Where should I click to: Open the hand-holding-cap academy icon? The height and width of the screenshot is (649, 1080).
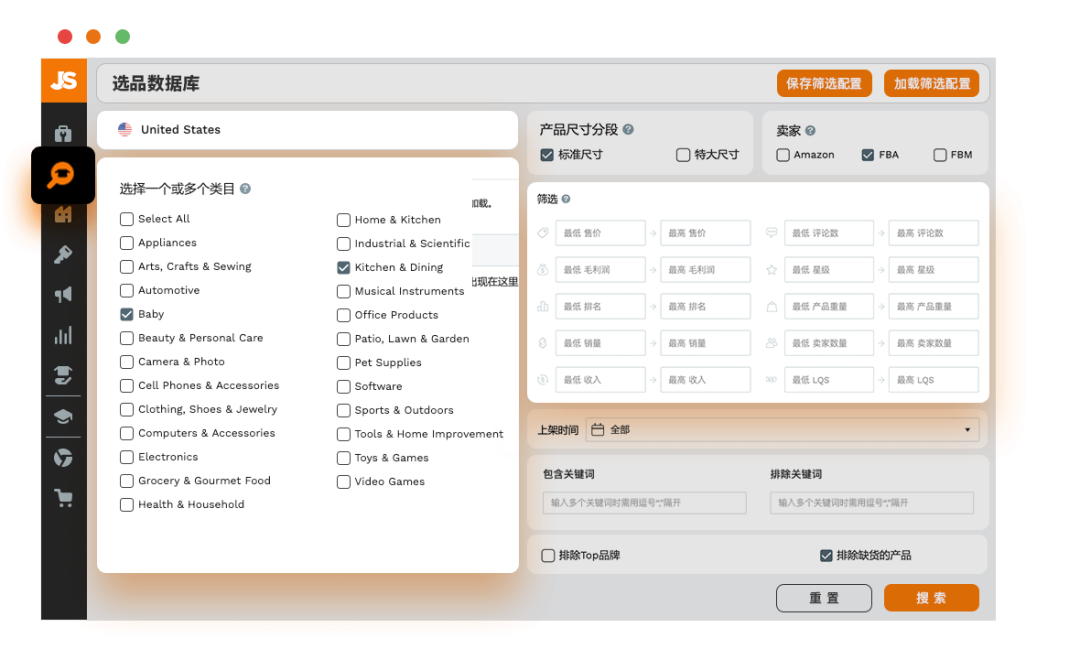(63, 375)
